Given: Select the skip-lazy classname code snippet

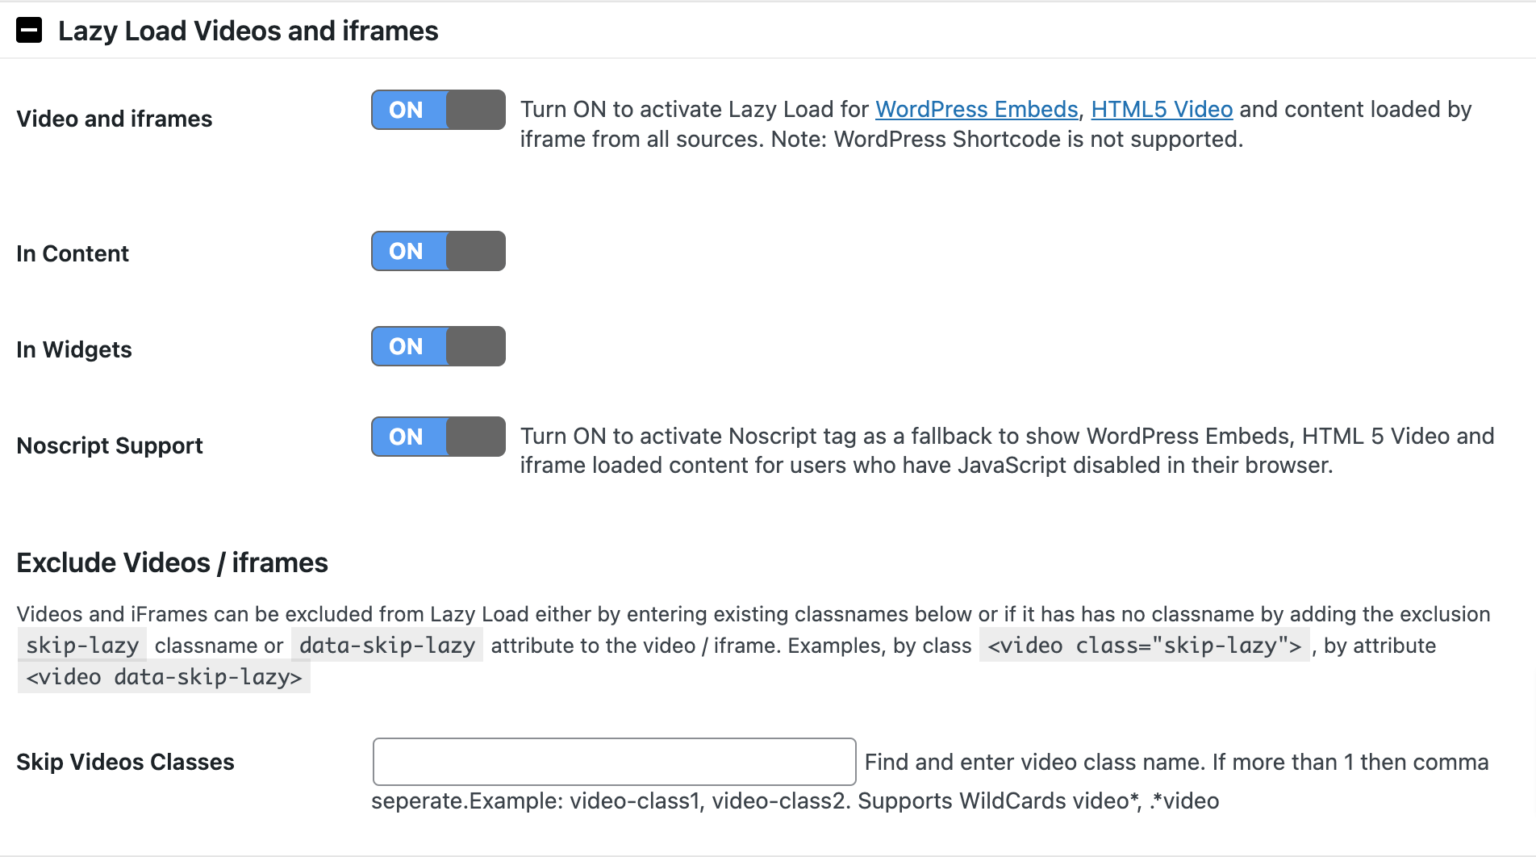Looking at the screenshot, I should 81,645.
